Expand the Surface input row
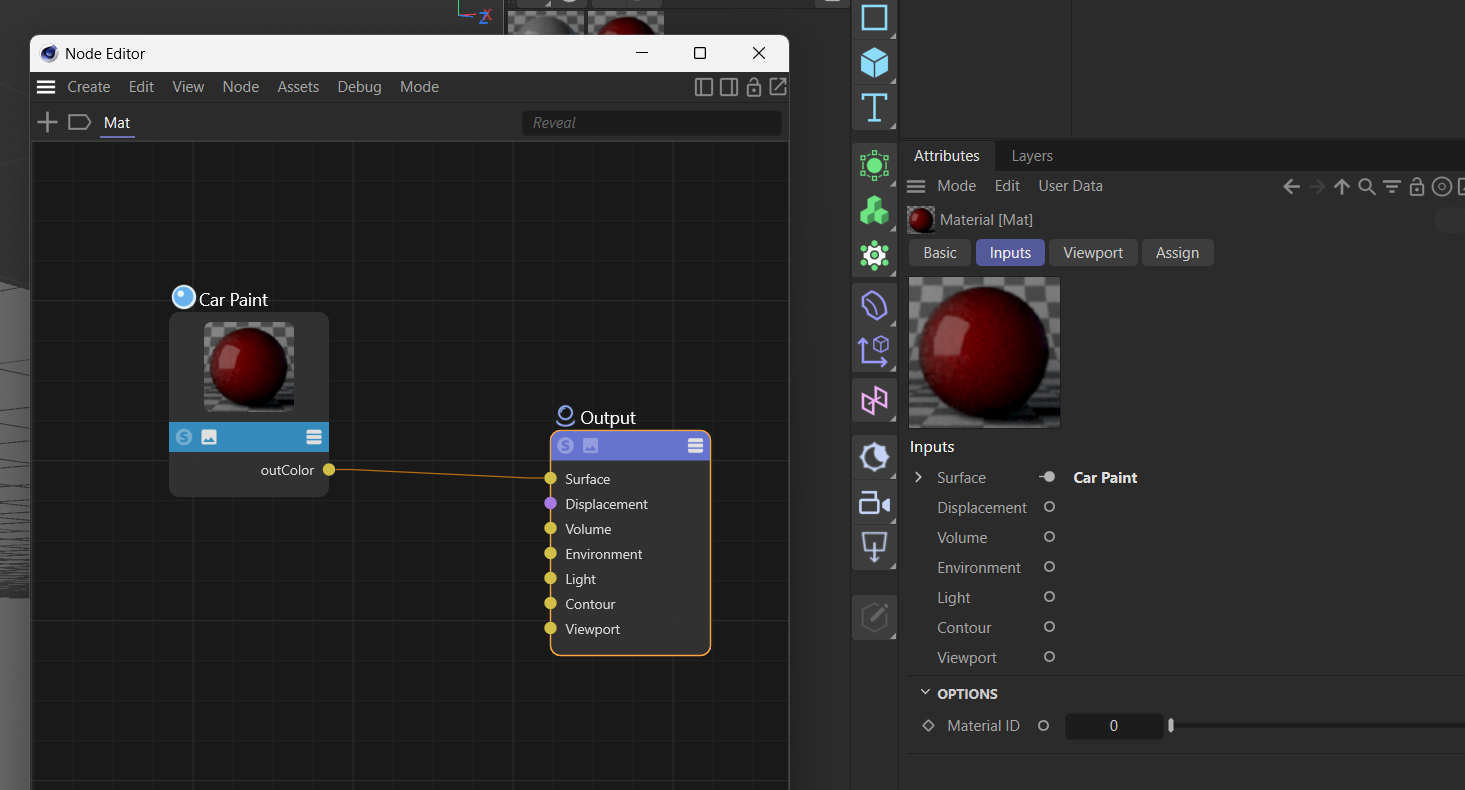This screenshot has height=790, width=1465. click(x=918, y=478)
